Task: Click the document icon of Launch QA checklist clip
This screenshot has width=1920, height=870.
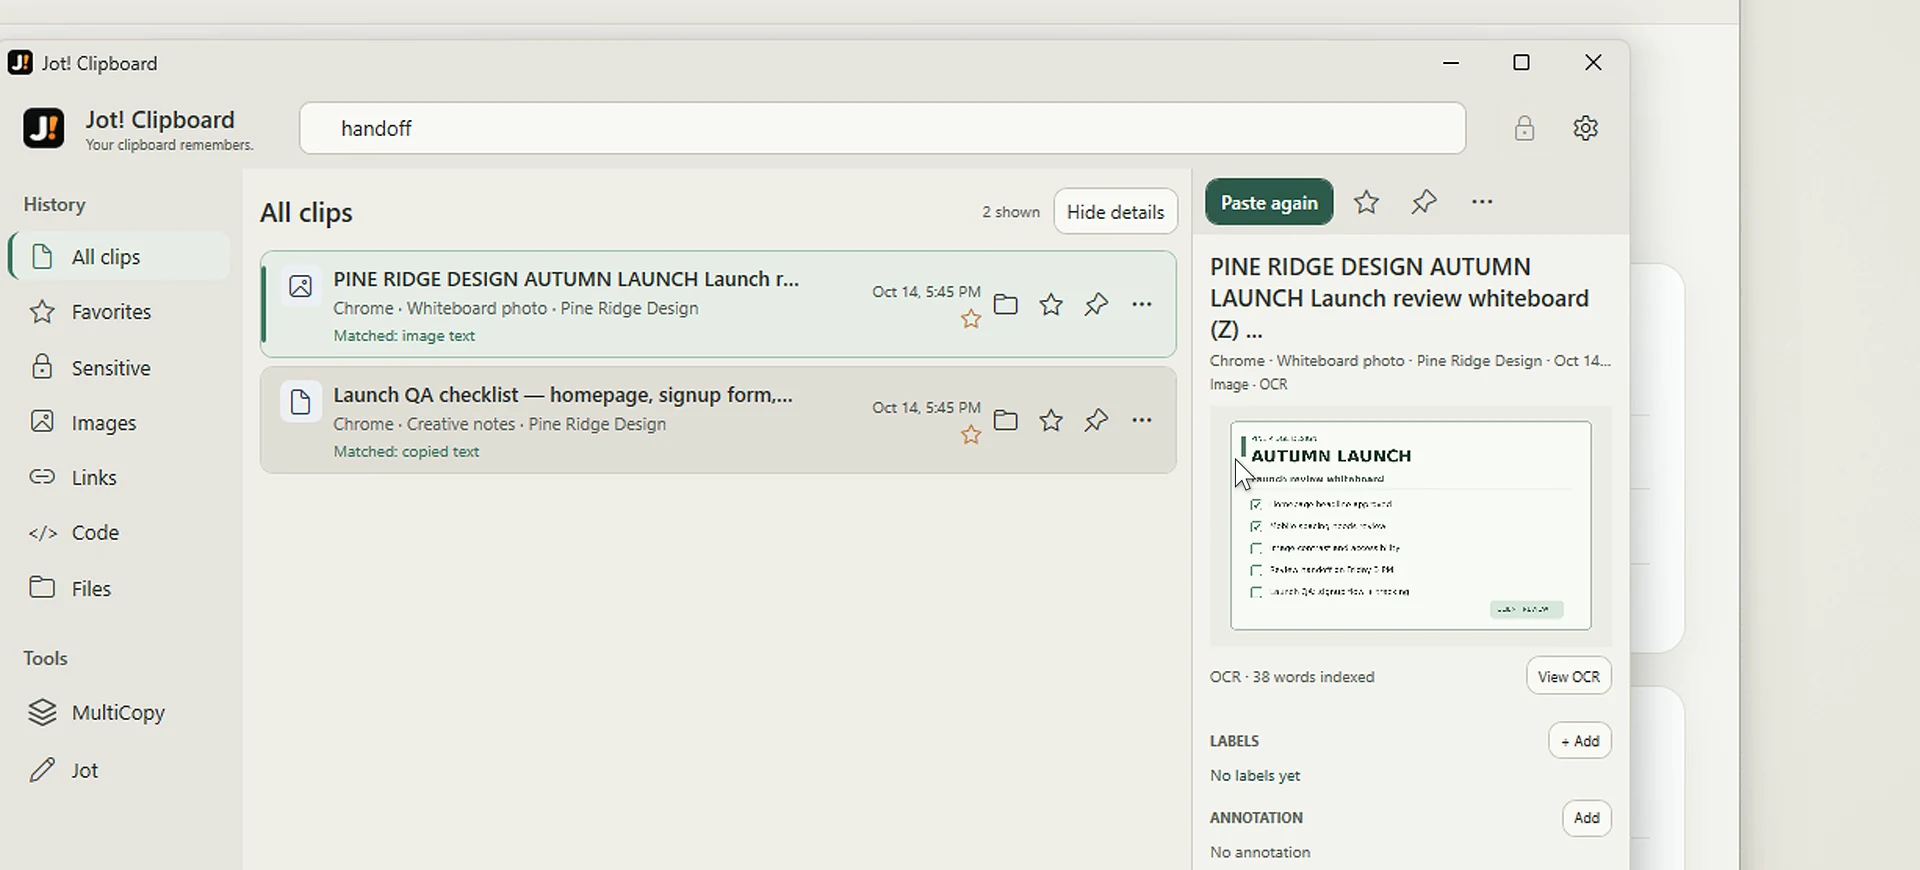Action: [300, 402]
